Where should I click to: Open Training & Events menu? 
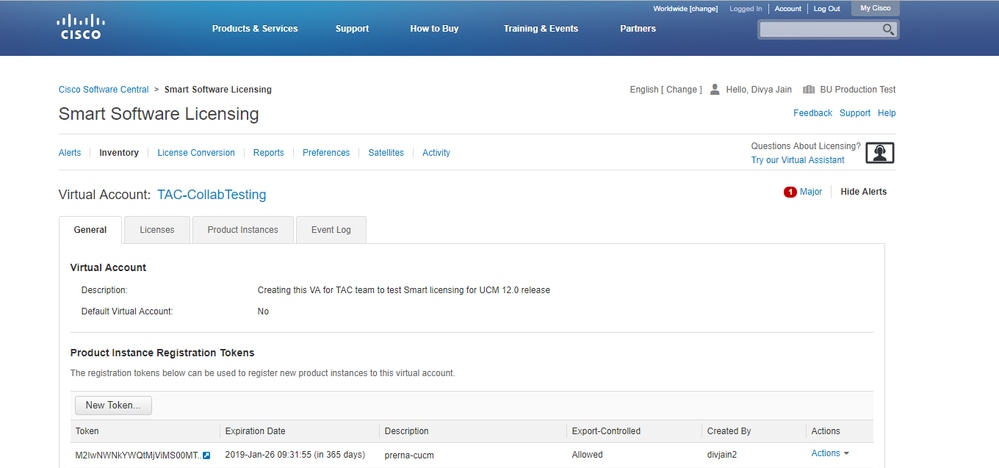pos(541,29)
